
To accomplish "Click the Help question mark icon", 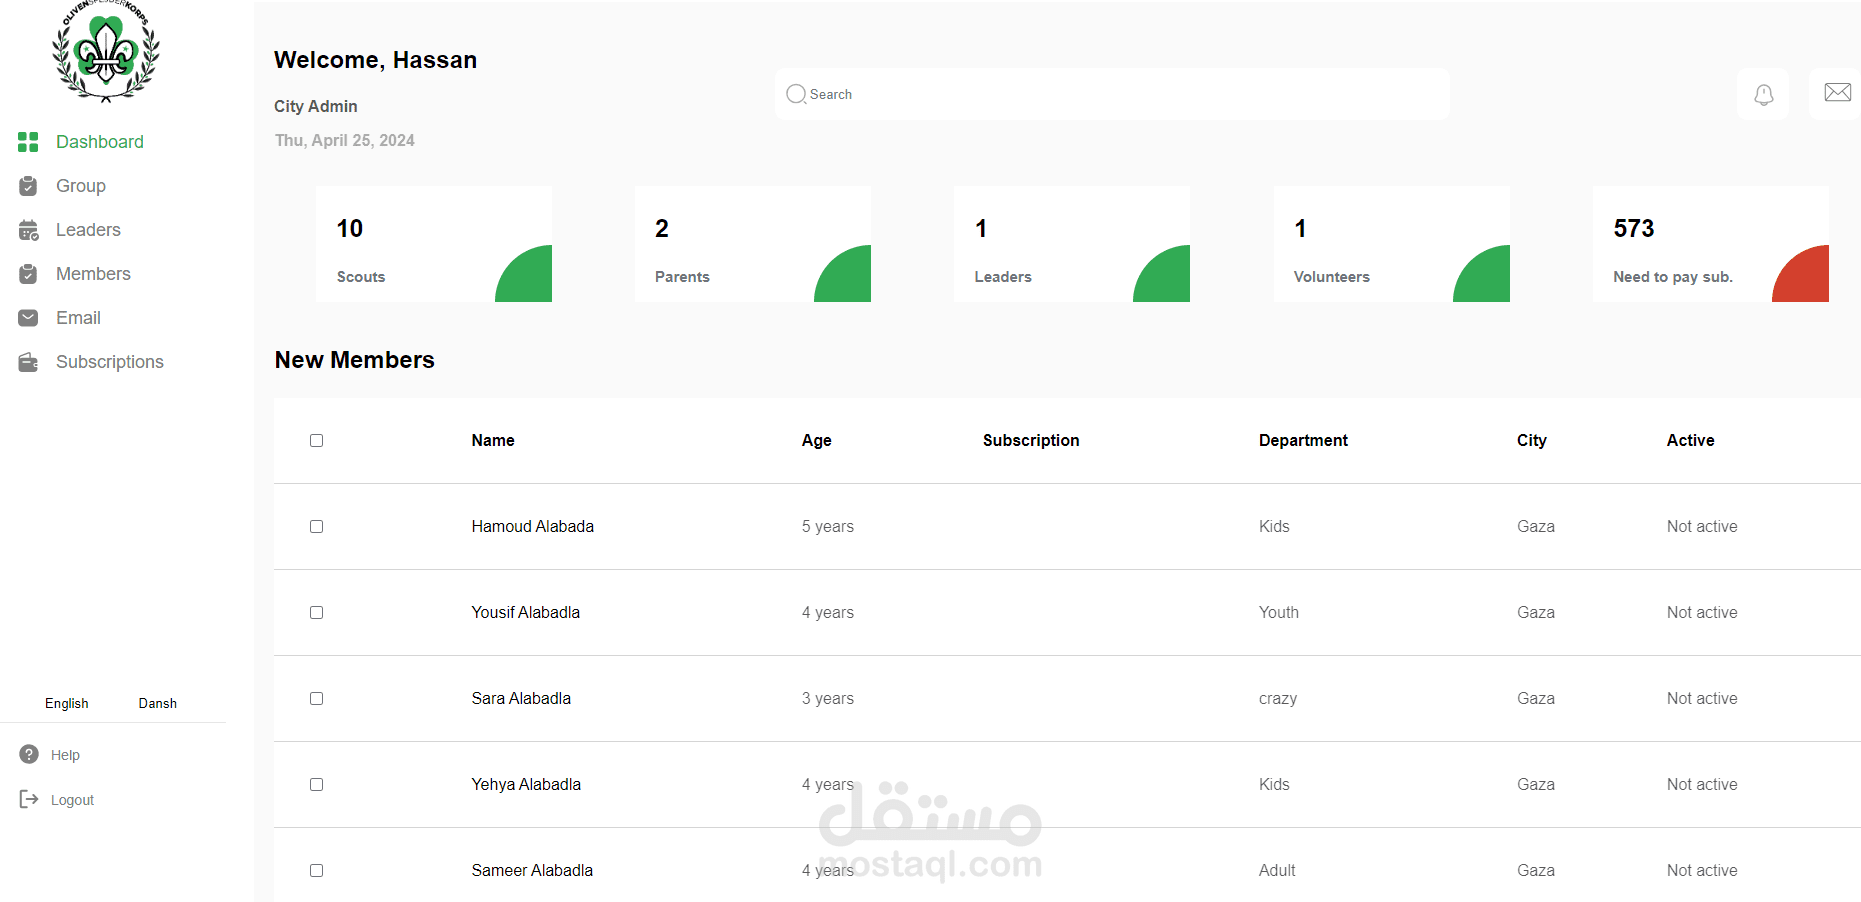I will [x=29, y=754].
